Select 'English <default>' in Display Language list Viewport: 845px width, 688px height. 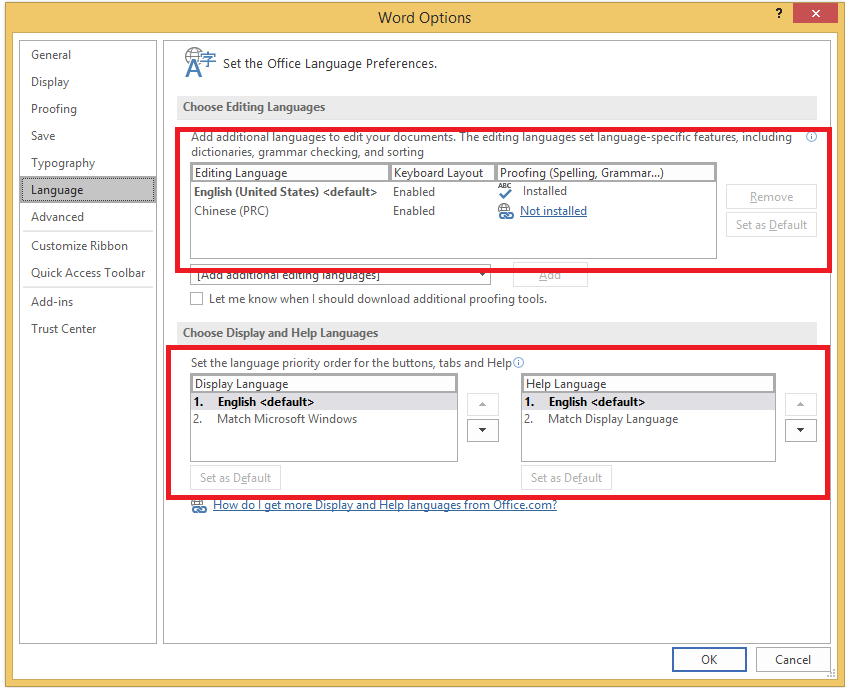(324, 402)
